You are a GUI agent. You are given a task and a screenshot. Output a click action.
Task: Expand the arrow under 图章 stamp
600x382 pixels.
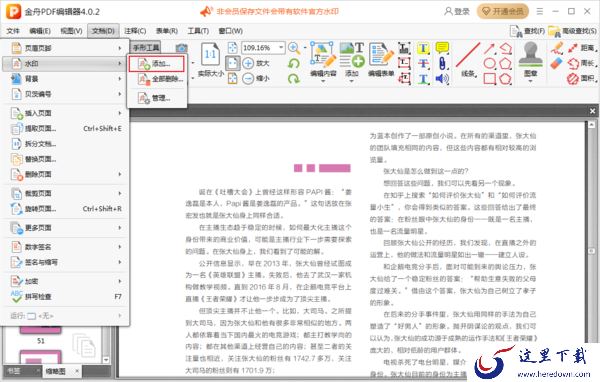[530, 81]
